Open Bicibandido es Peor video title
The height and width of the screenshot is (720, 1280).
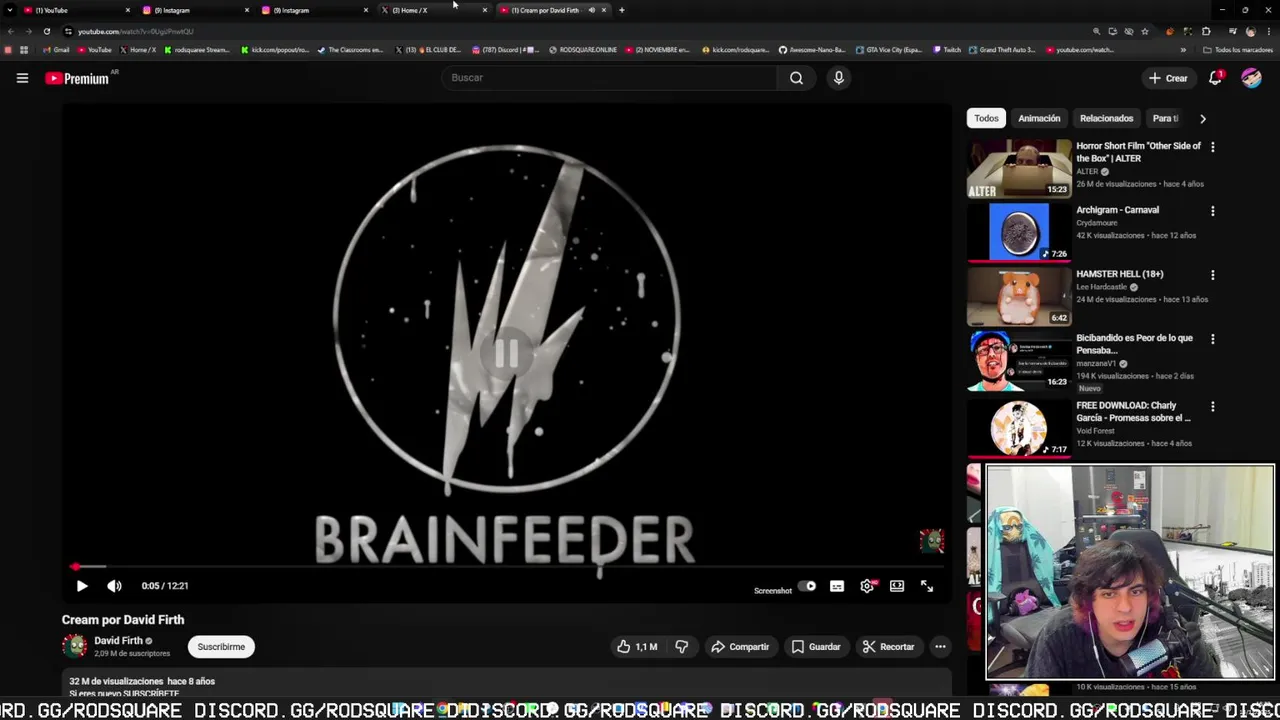pyautogui.click(x=1134, y=344)
